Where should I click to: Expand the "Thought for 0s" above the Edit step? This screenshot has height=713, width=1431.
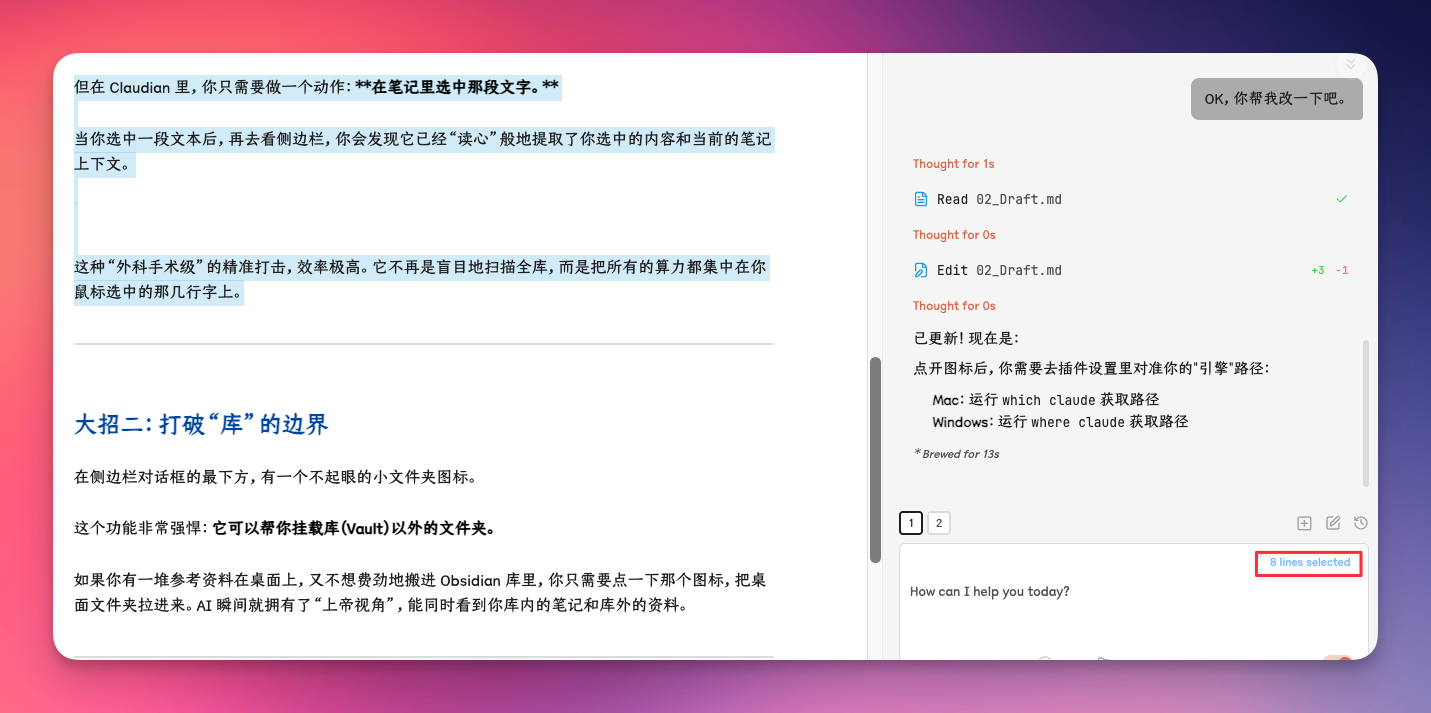[953, 234]
